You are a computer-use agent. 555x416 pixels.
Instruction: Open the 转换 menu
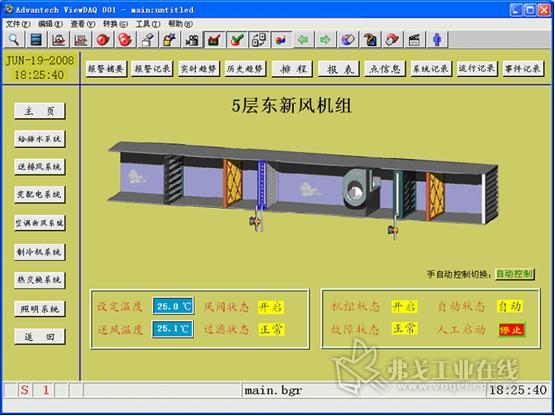click(x=115, y=24)
